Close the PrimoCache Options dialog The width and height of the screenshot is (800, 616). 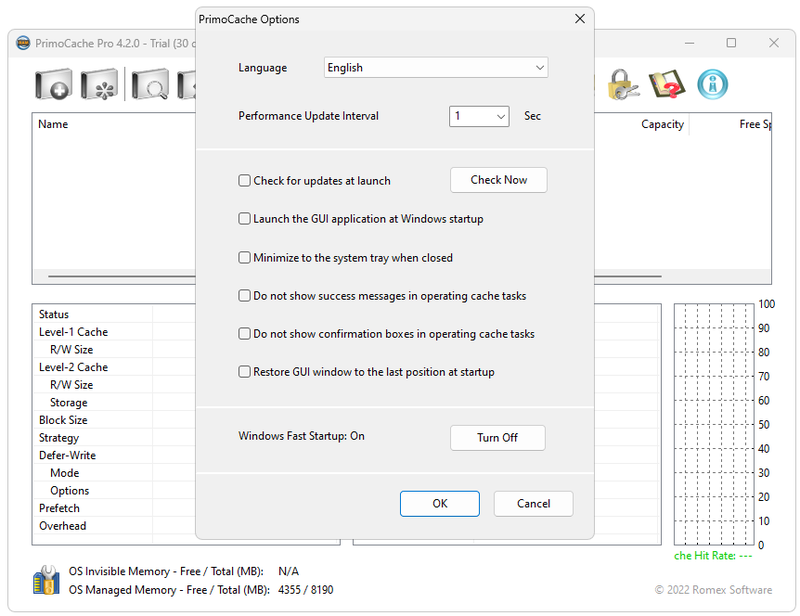pyautogui.click(x=580, y=19)
